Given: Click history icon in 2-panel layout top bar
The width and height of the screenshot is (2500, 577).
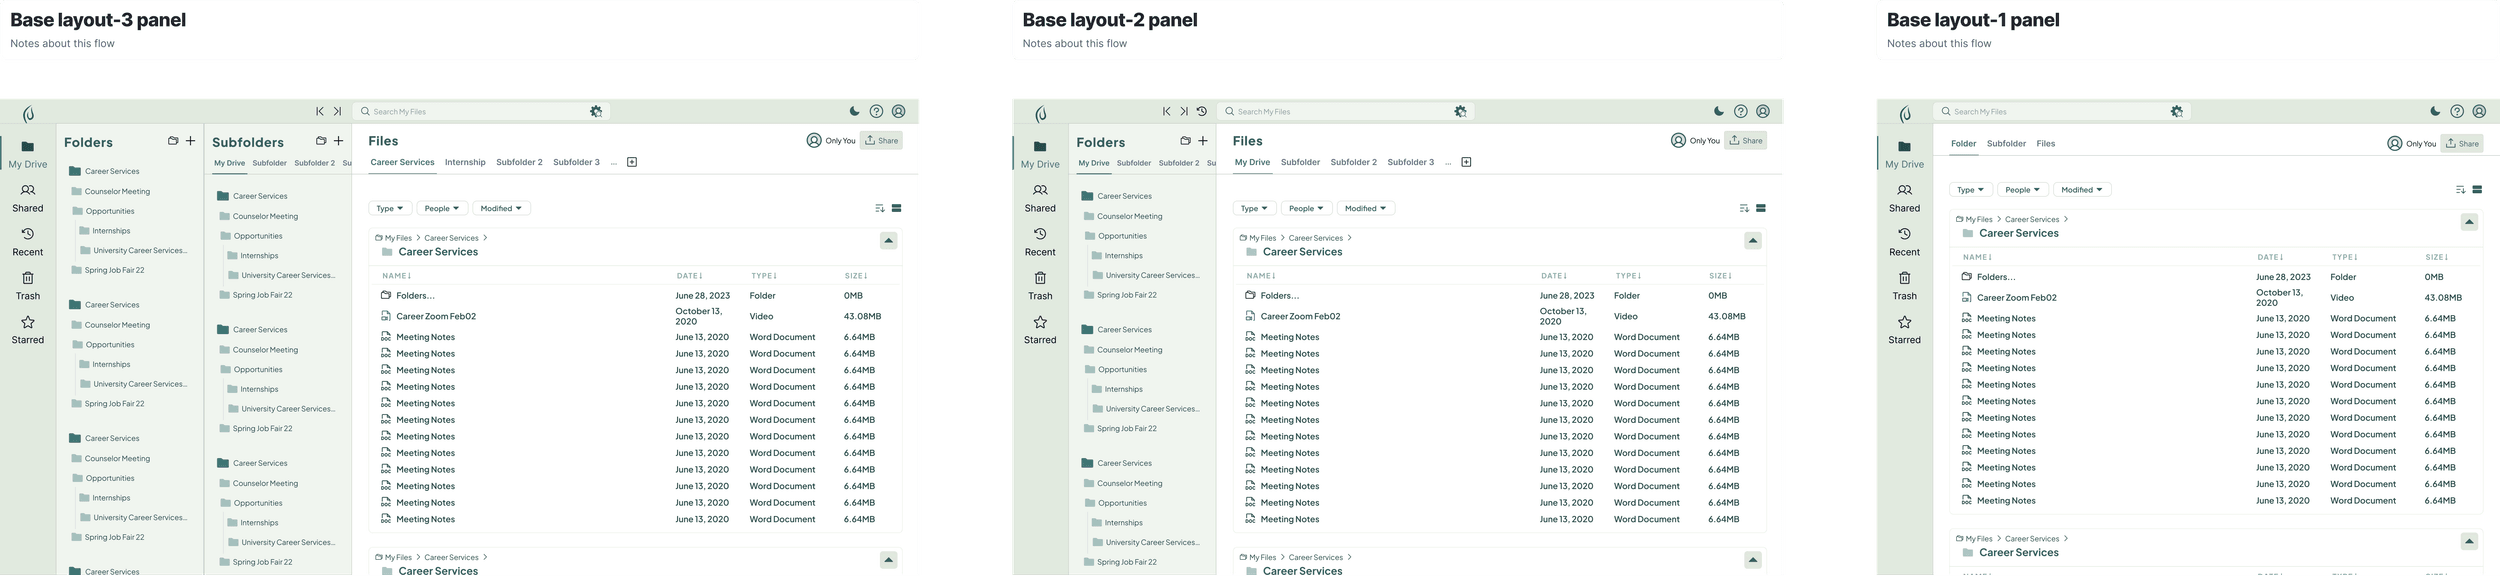Looking at the screenshot, I should [1201, 112].
